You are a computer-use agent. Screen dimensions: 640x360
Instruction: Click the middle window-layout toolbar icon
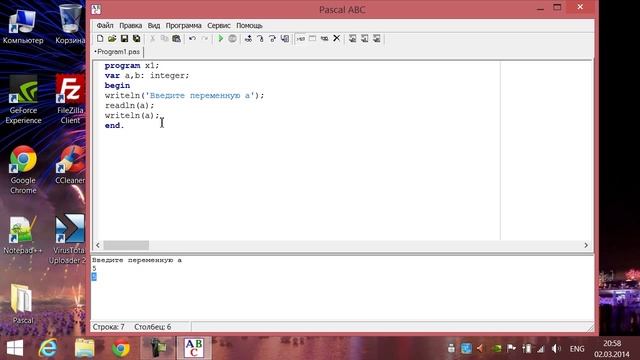364,38
